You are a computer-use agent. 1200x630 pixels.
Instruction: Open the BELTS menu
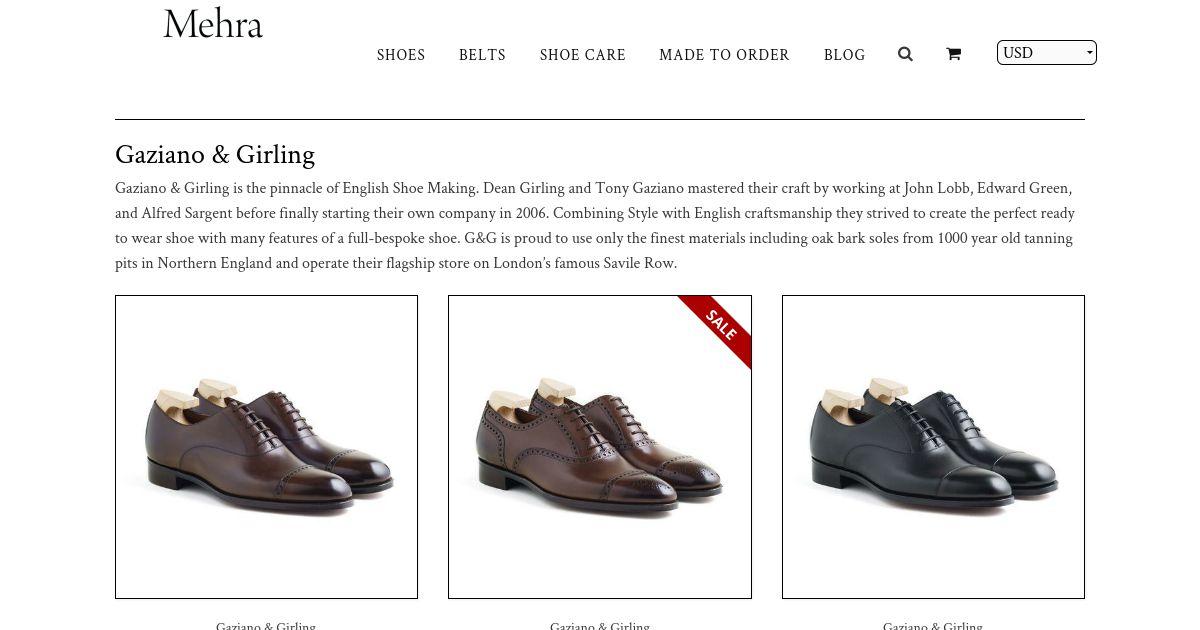point(482,55)
